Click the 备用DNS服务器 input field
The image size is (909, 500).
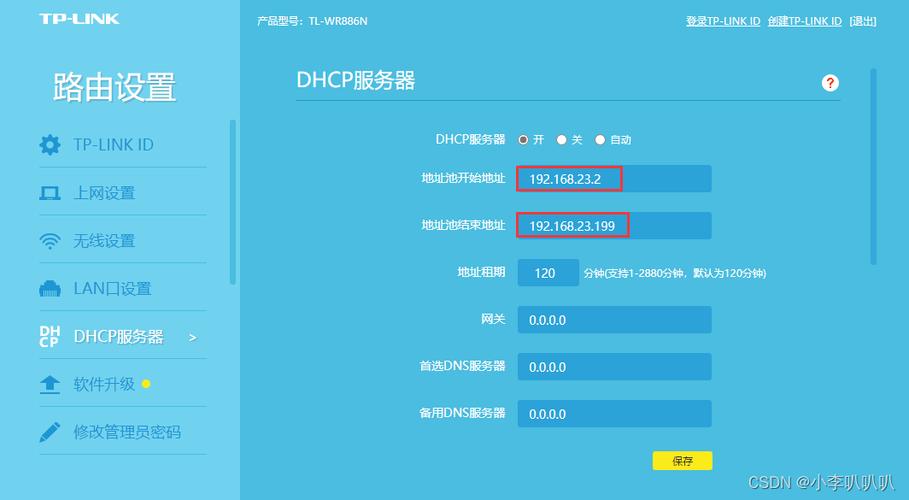pyautogui.click(x=615, y=414)
